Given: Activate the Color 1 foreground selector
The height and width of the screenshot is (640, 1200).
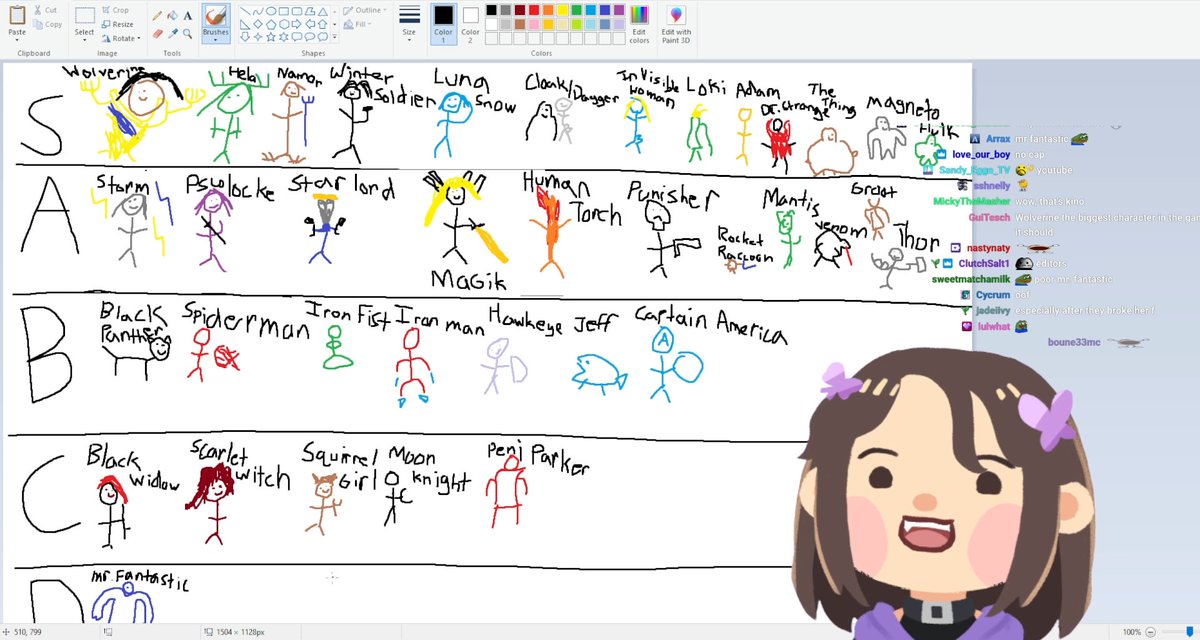Looking at the screenshot, I should tap(443, 22).
